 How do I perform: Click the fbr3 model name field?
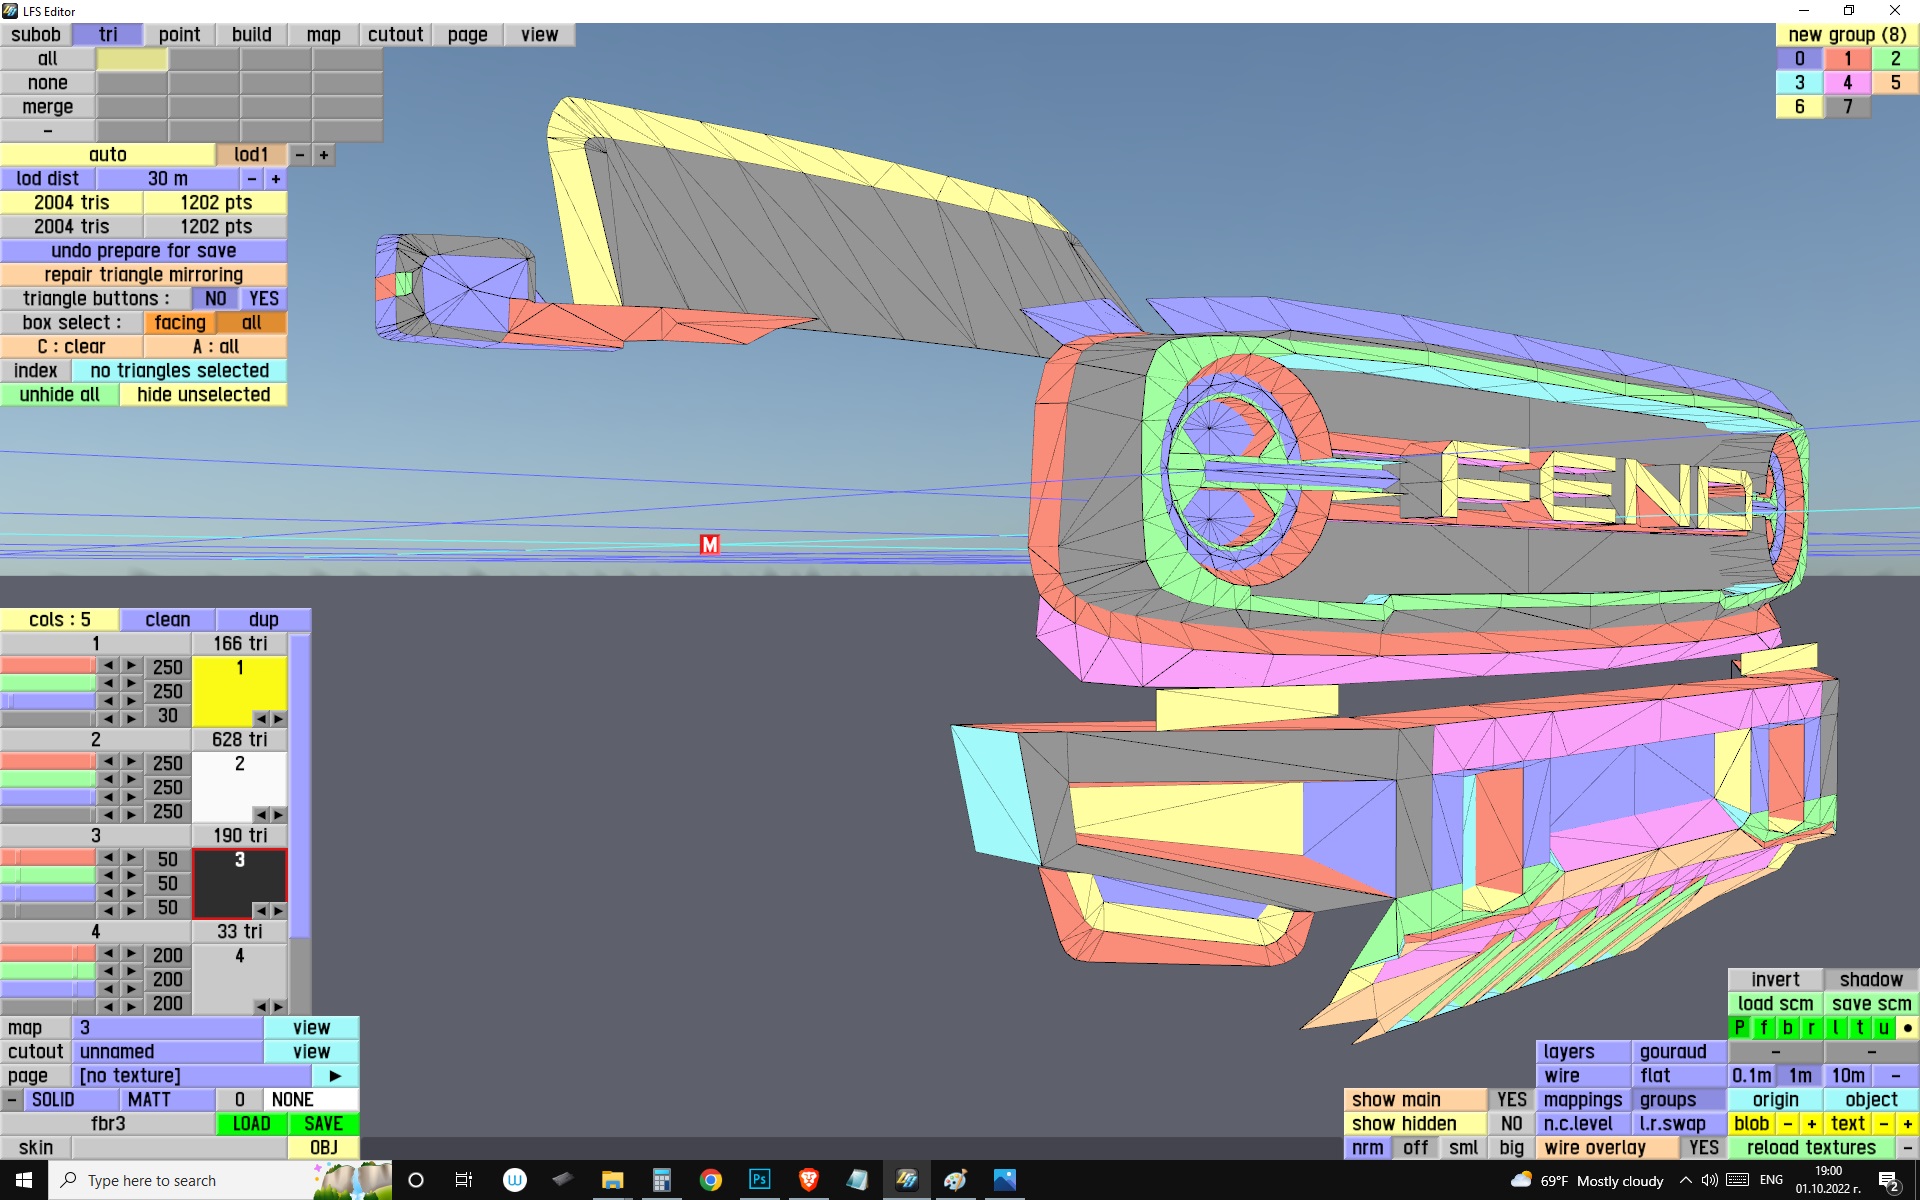coord(108,1123)
